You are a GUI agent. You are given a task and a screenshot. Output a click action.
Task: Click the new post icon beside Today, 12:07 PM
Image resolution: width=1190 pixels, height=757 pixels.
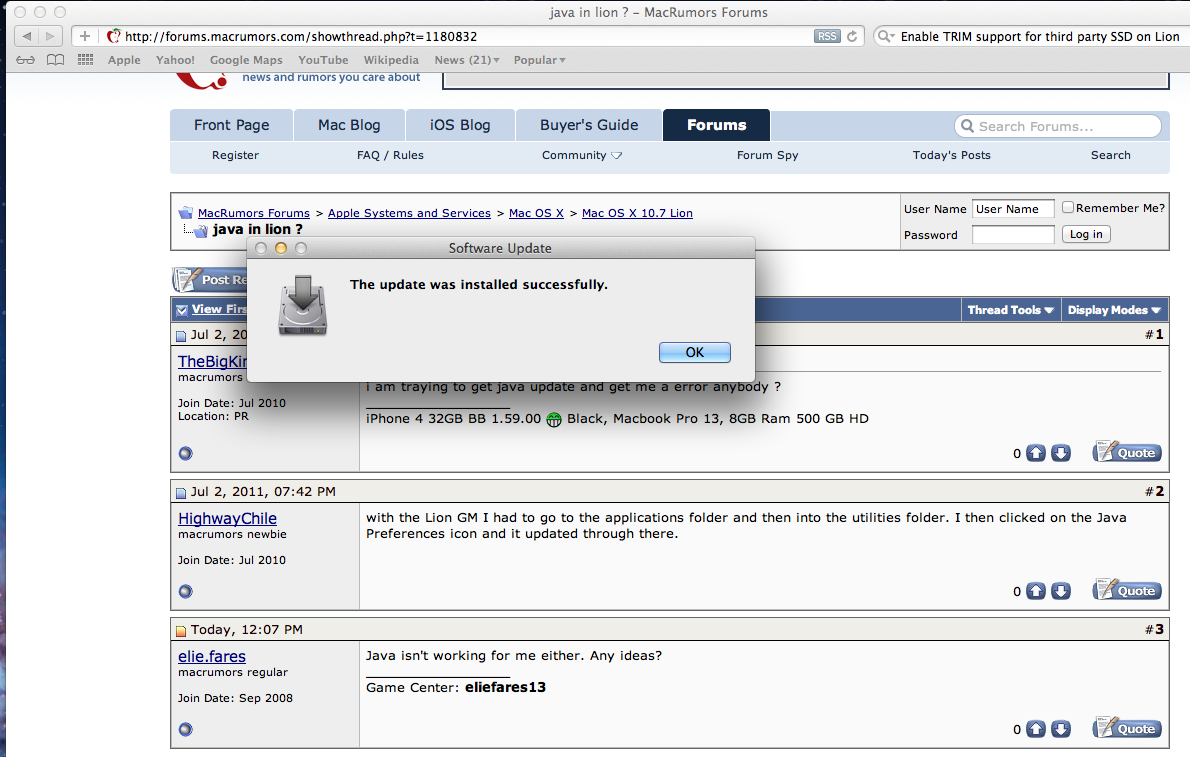[181, 631]
